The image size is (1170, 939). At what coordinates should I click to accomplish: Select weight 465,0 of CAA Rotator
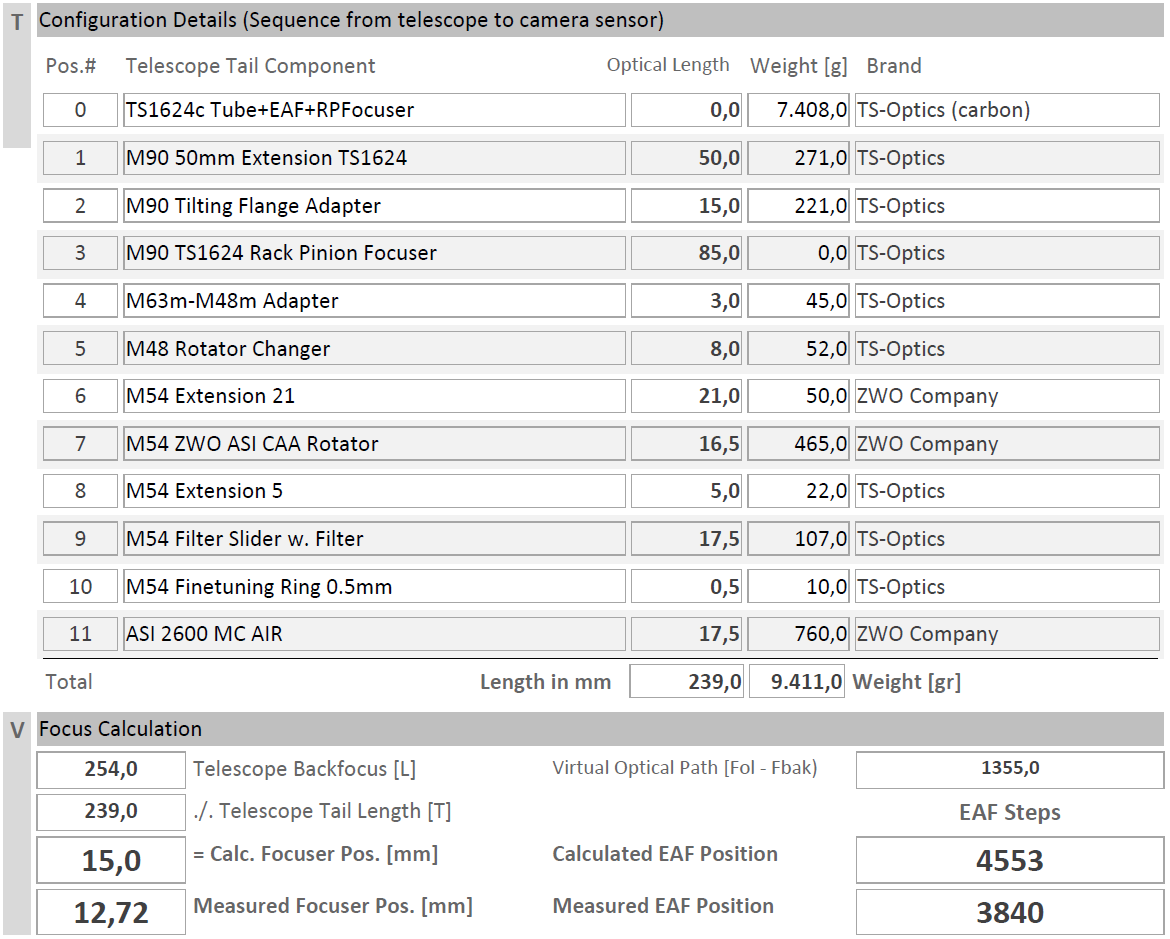pos(798,443)
